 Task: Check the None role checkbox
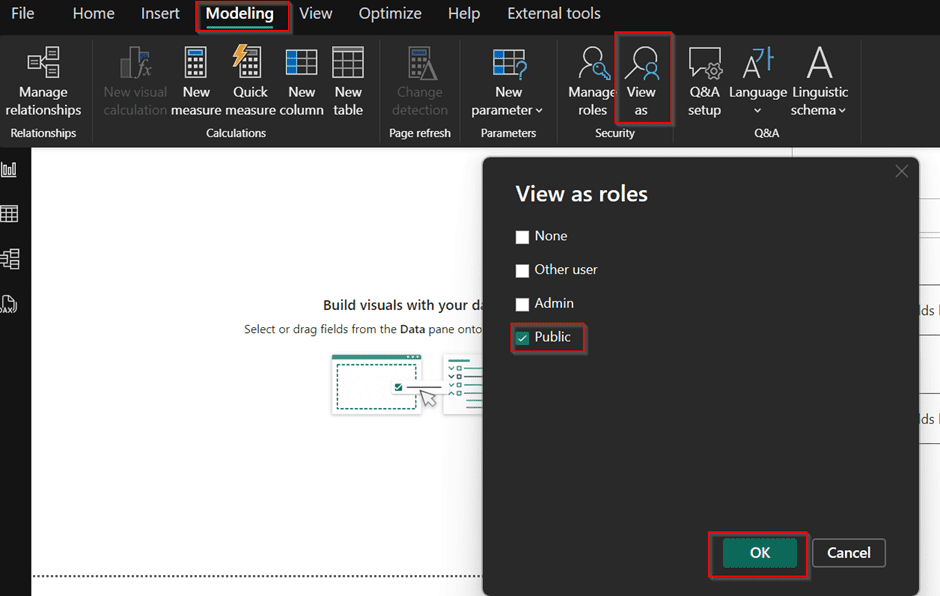[522, 237]
